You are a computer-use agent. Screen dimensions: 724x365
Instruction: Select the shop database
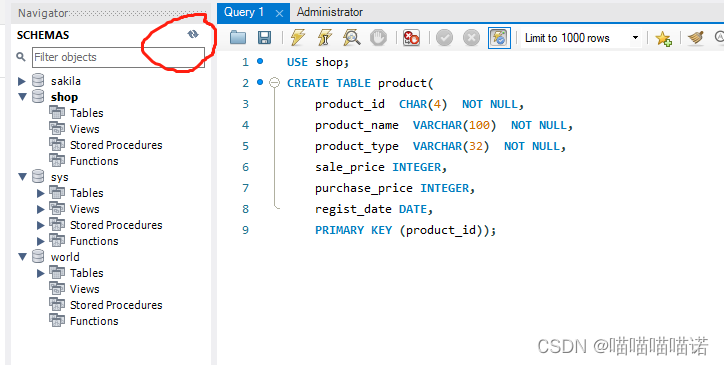click(x=64, y=97)
